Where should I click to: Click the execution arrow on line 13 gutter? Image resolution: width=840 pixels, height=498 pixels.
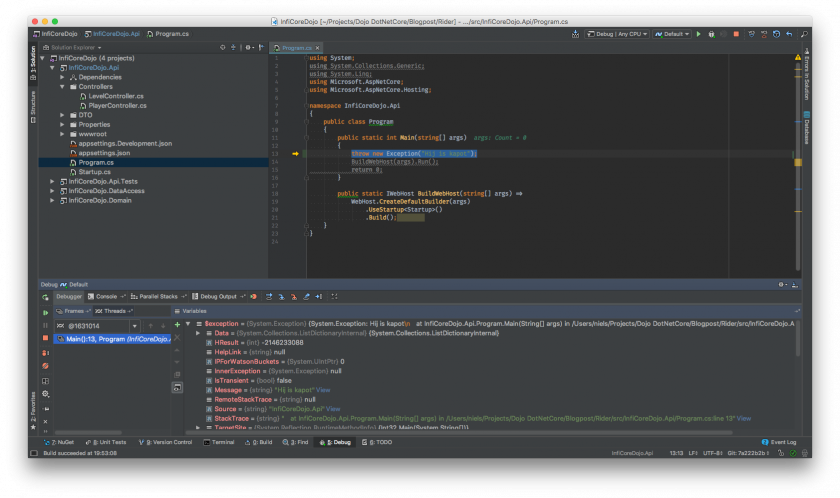point(295,154)
